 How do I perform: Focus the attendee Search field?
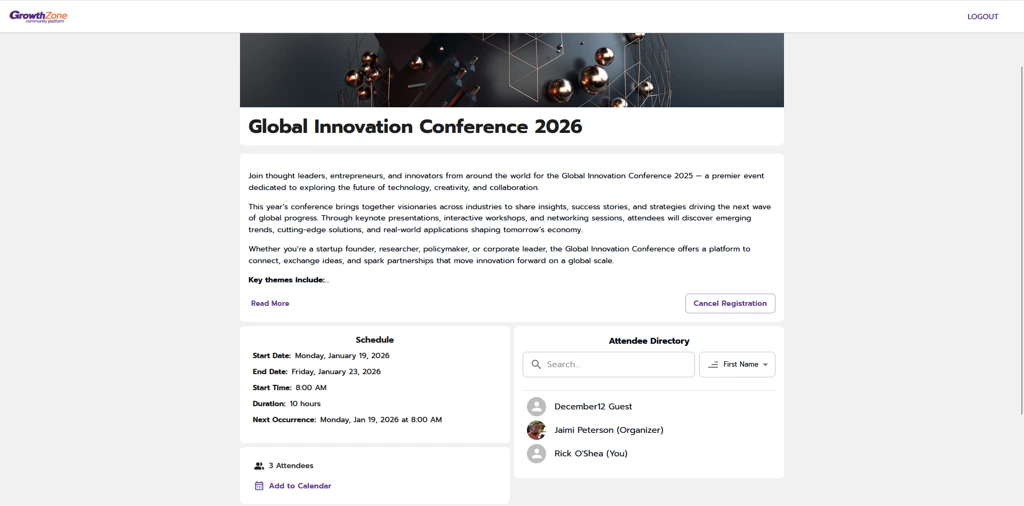coord(617,365)
